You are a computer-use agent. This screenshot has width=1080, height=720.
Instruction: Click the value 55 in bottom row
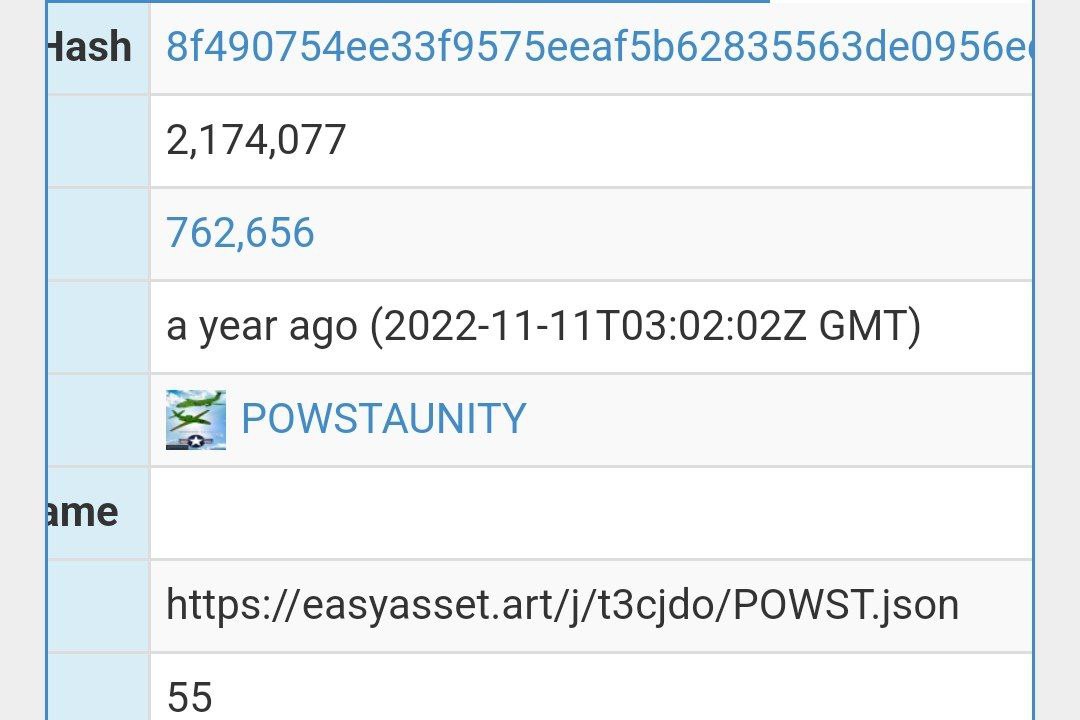[x=189, y=696]
